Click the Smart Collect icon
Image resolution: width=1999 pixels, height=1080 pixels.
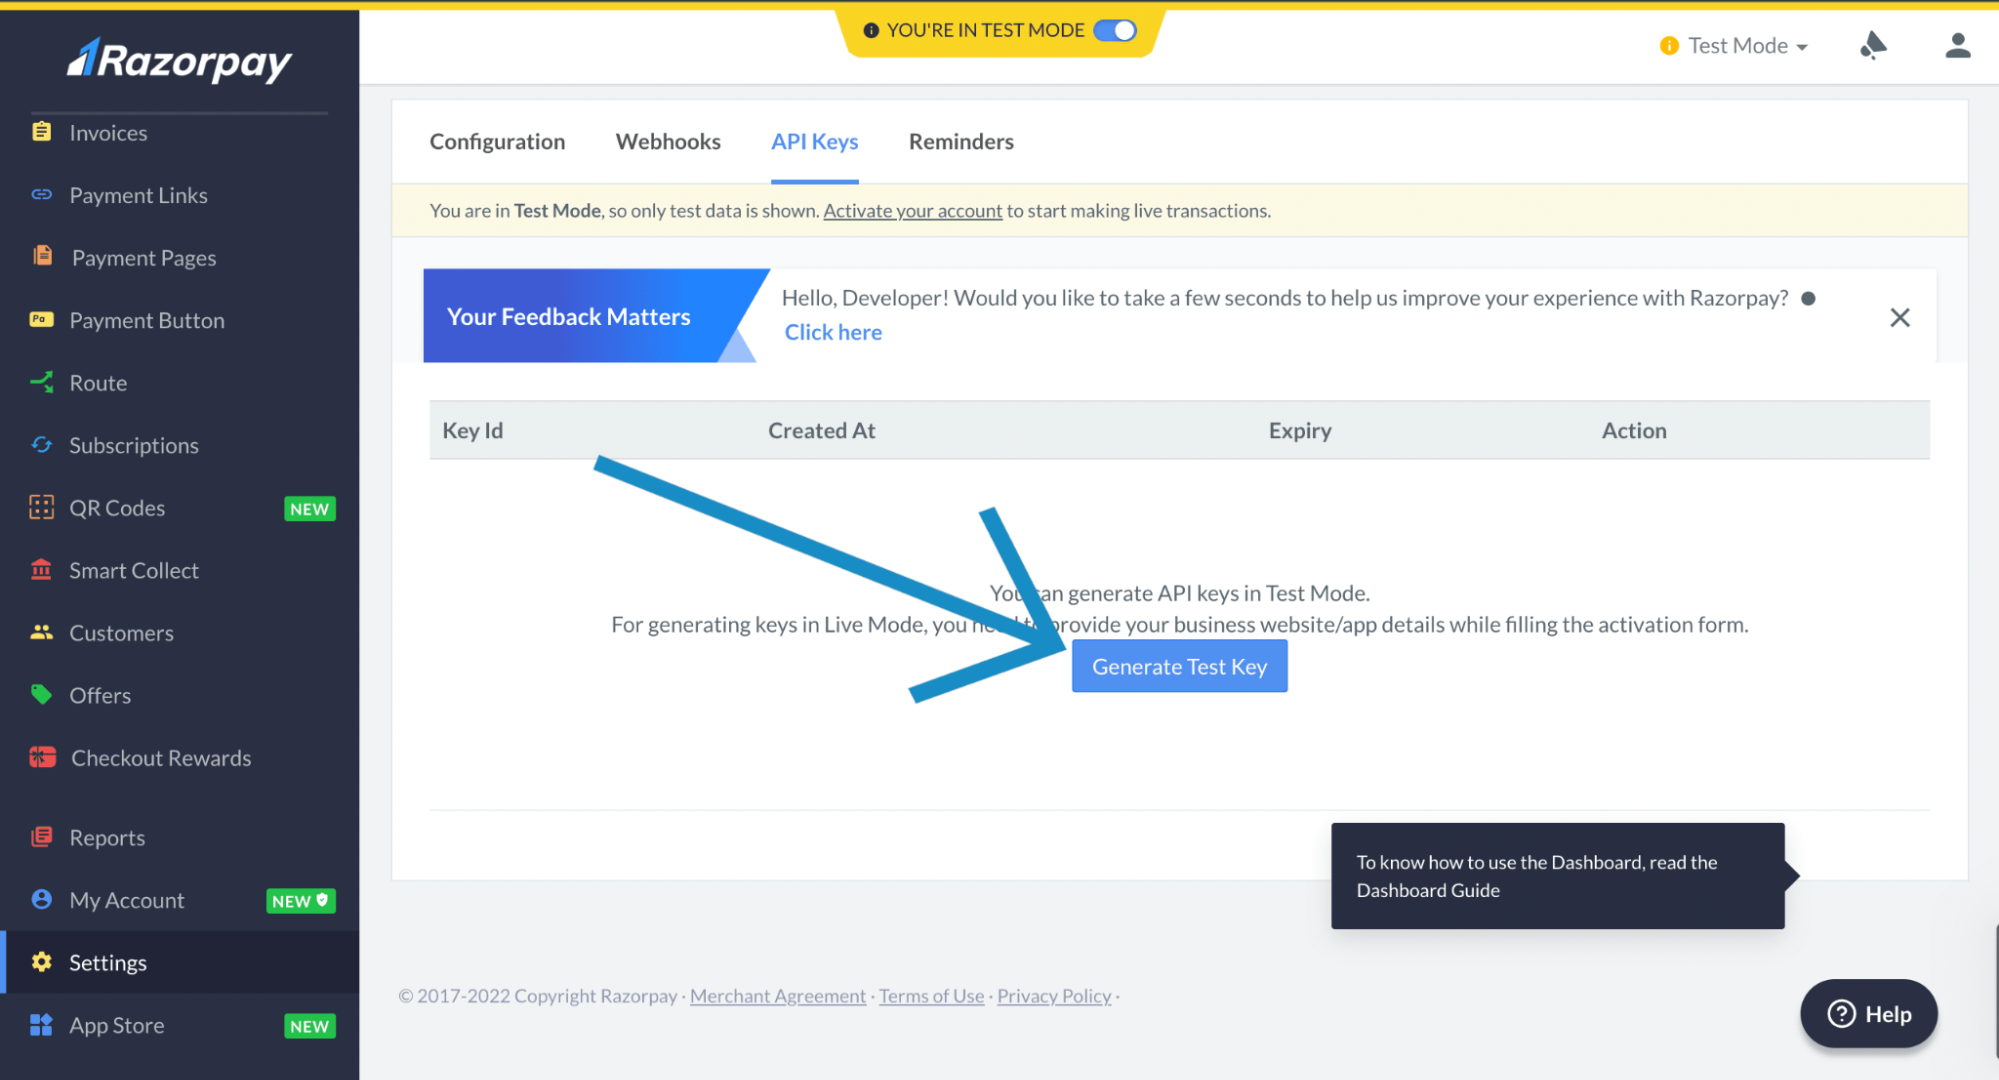click(x=39, y=569)
